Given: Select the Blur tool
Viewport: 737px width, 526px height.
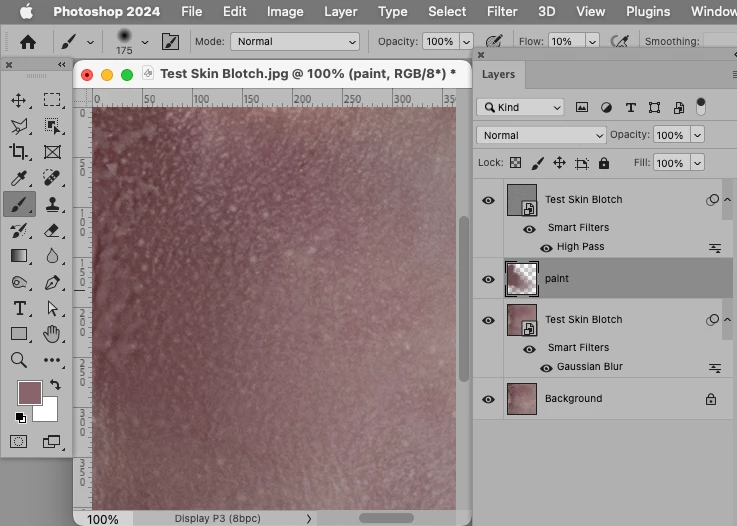Looking at the screenshot, I should pyautogui.click(x=52, y=256).
